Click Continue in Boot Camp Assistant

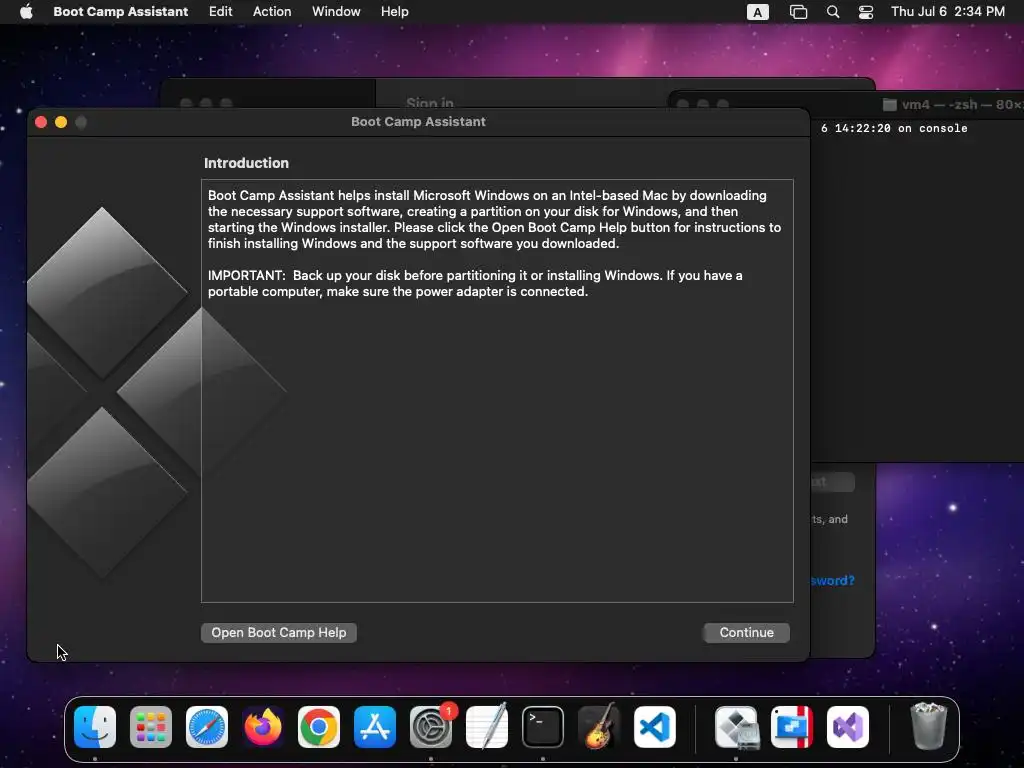coord(746,632)
